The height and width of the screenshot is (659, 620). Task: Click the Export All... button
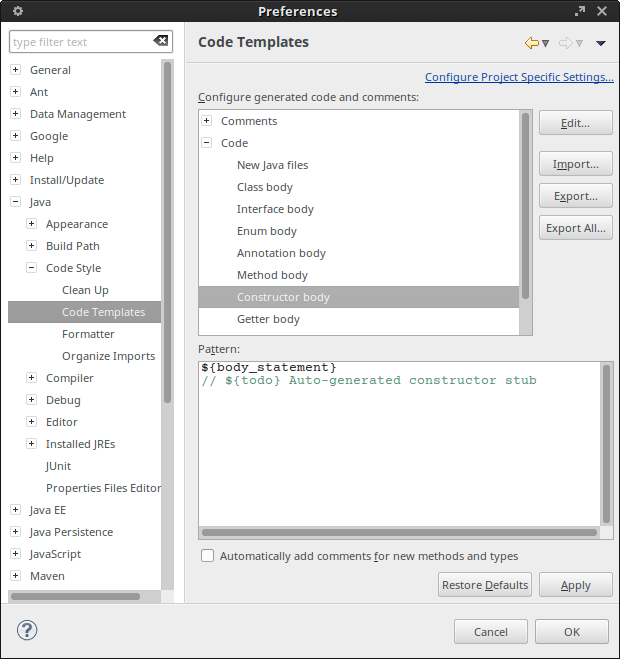(575, 228)
